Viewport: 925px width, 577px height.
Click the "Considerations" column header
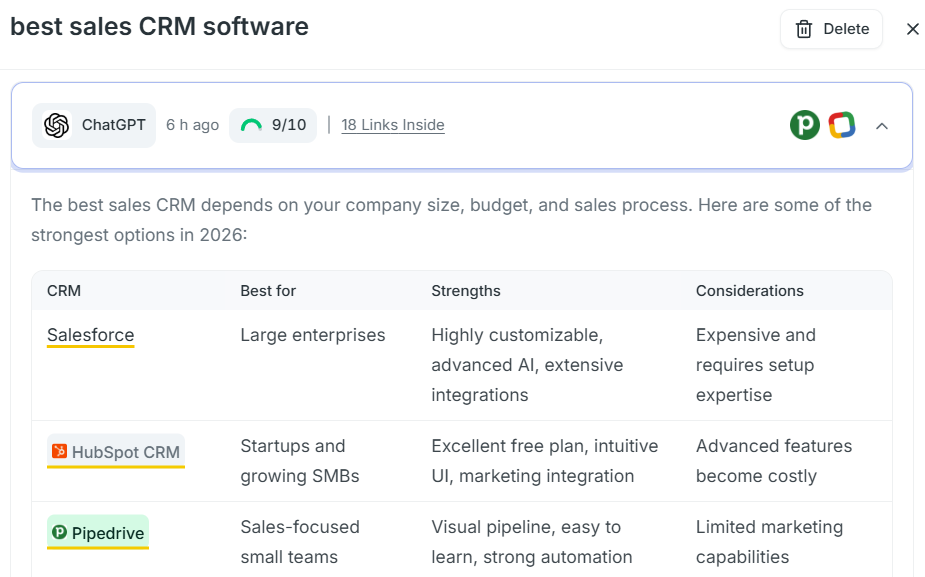tap(749, 291)
